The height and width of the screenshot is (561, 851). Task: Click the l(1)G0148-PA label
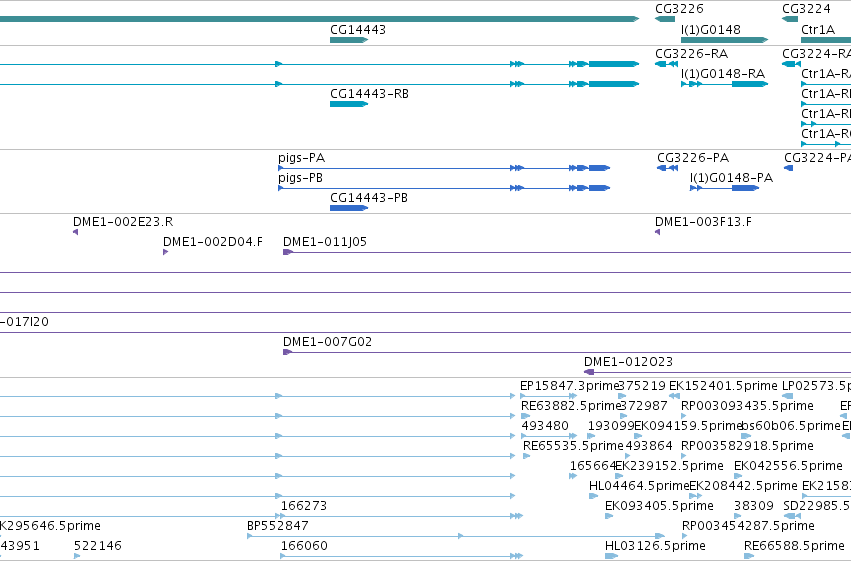[x=731, y=178]
